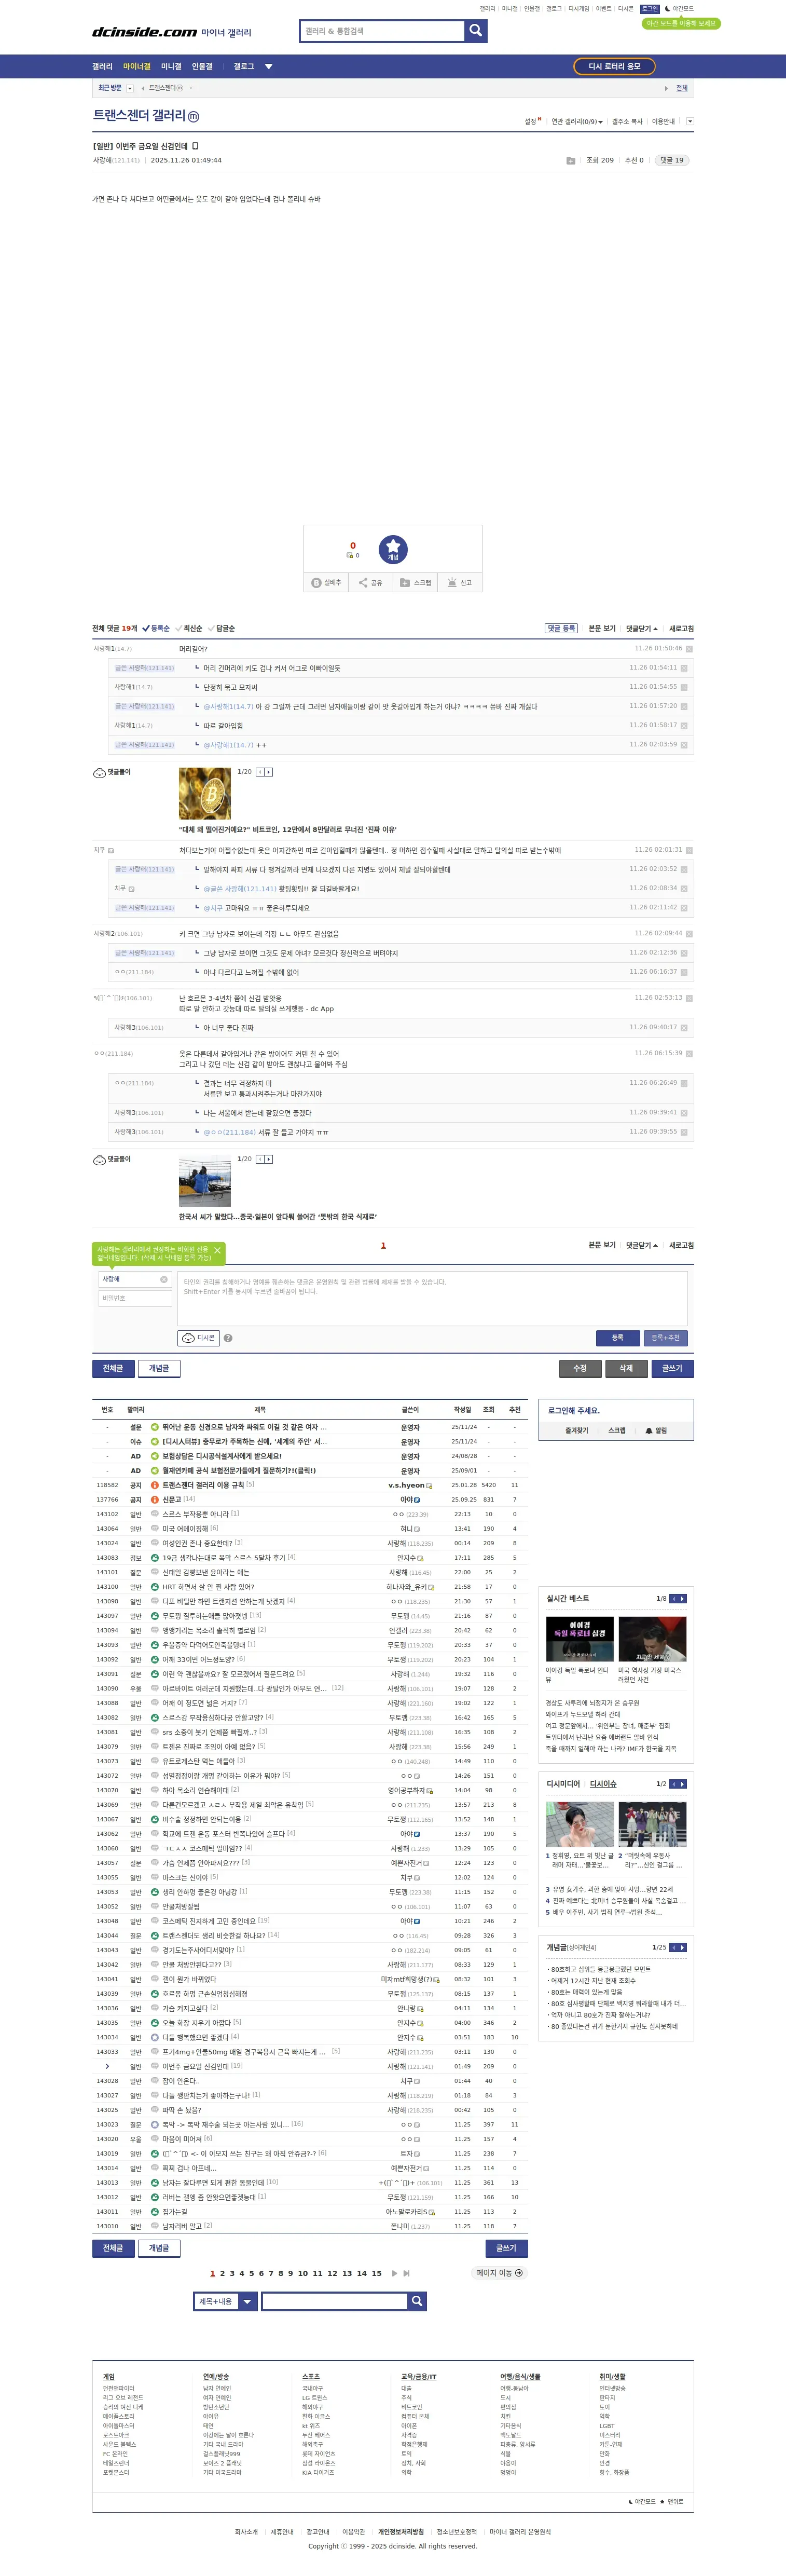Open the dcinside.com logo
The height and width of the screenshot is (2576, 786).
(145, 32)
